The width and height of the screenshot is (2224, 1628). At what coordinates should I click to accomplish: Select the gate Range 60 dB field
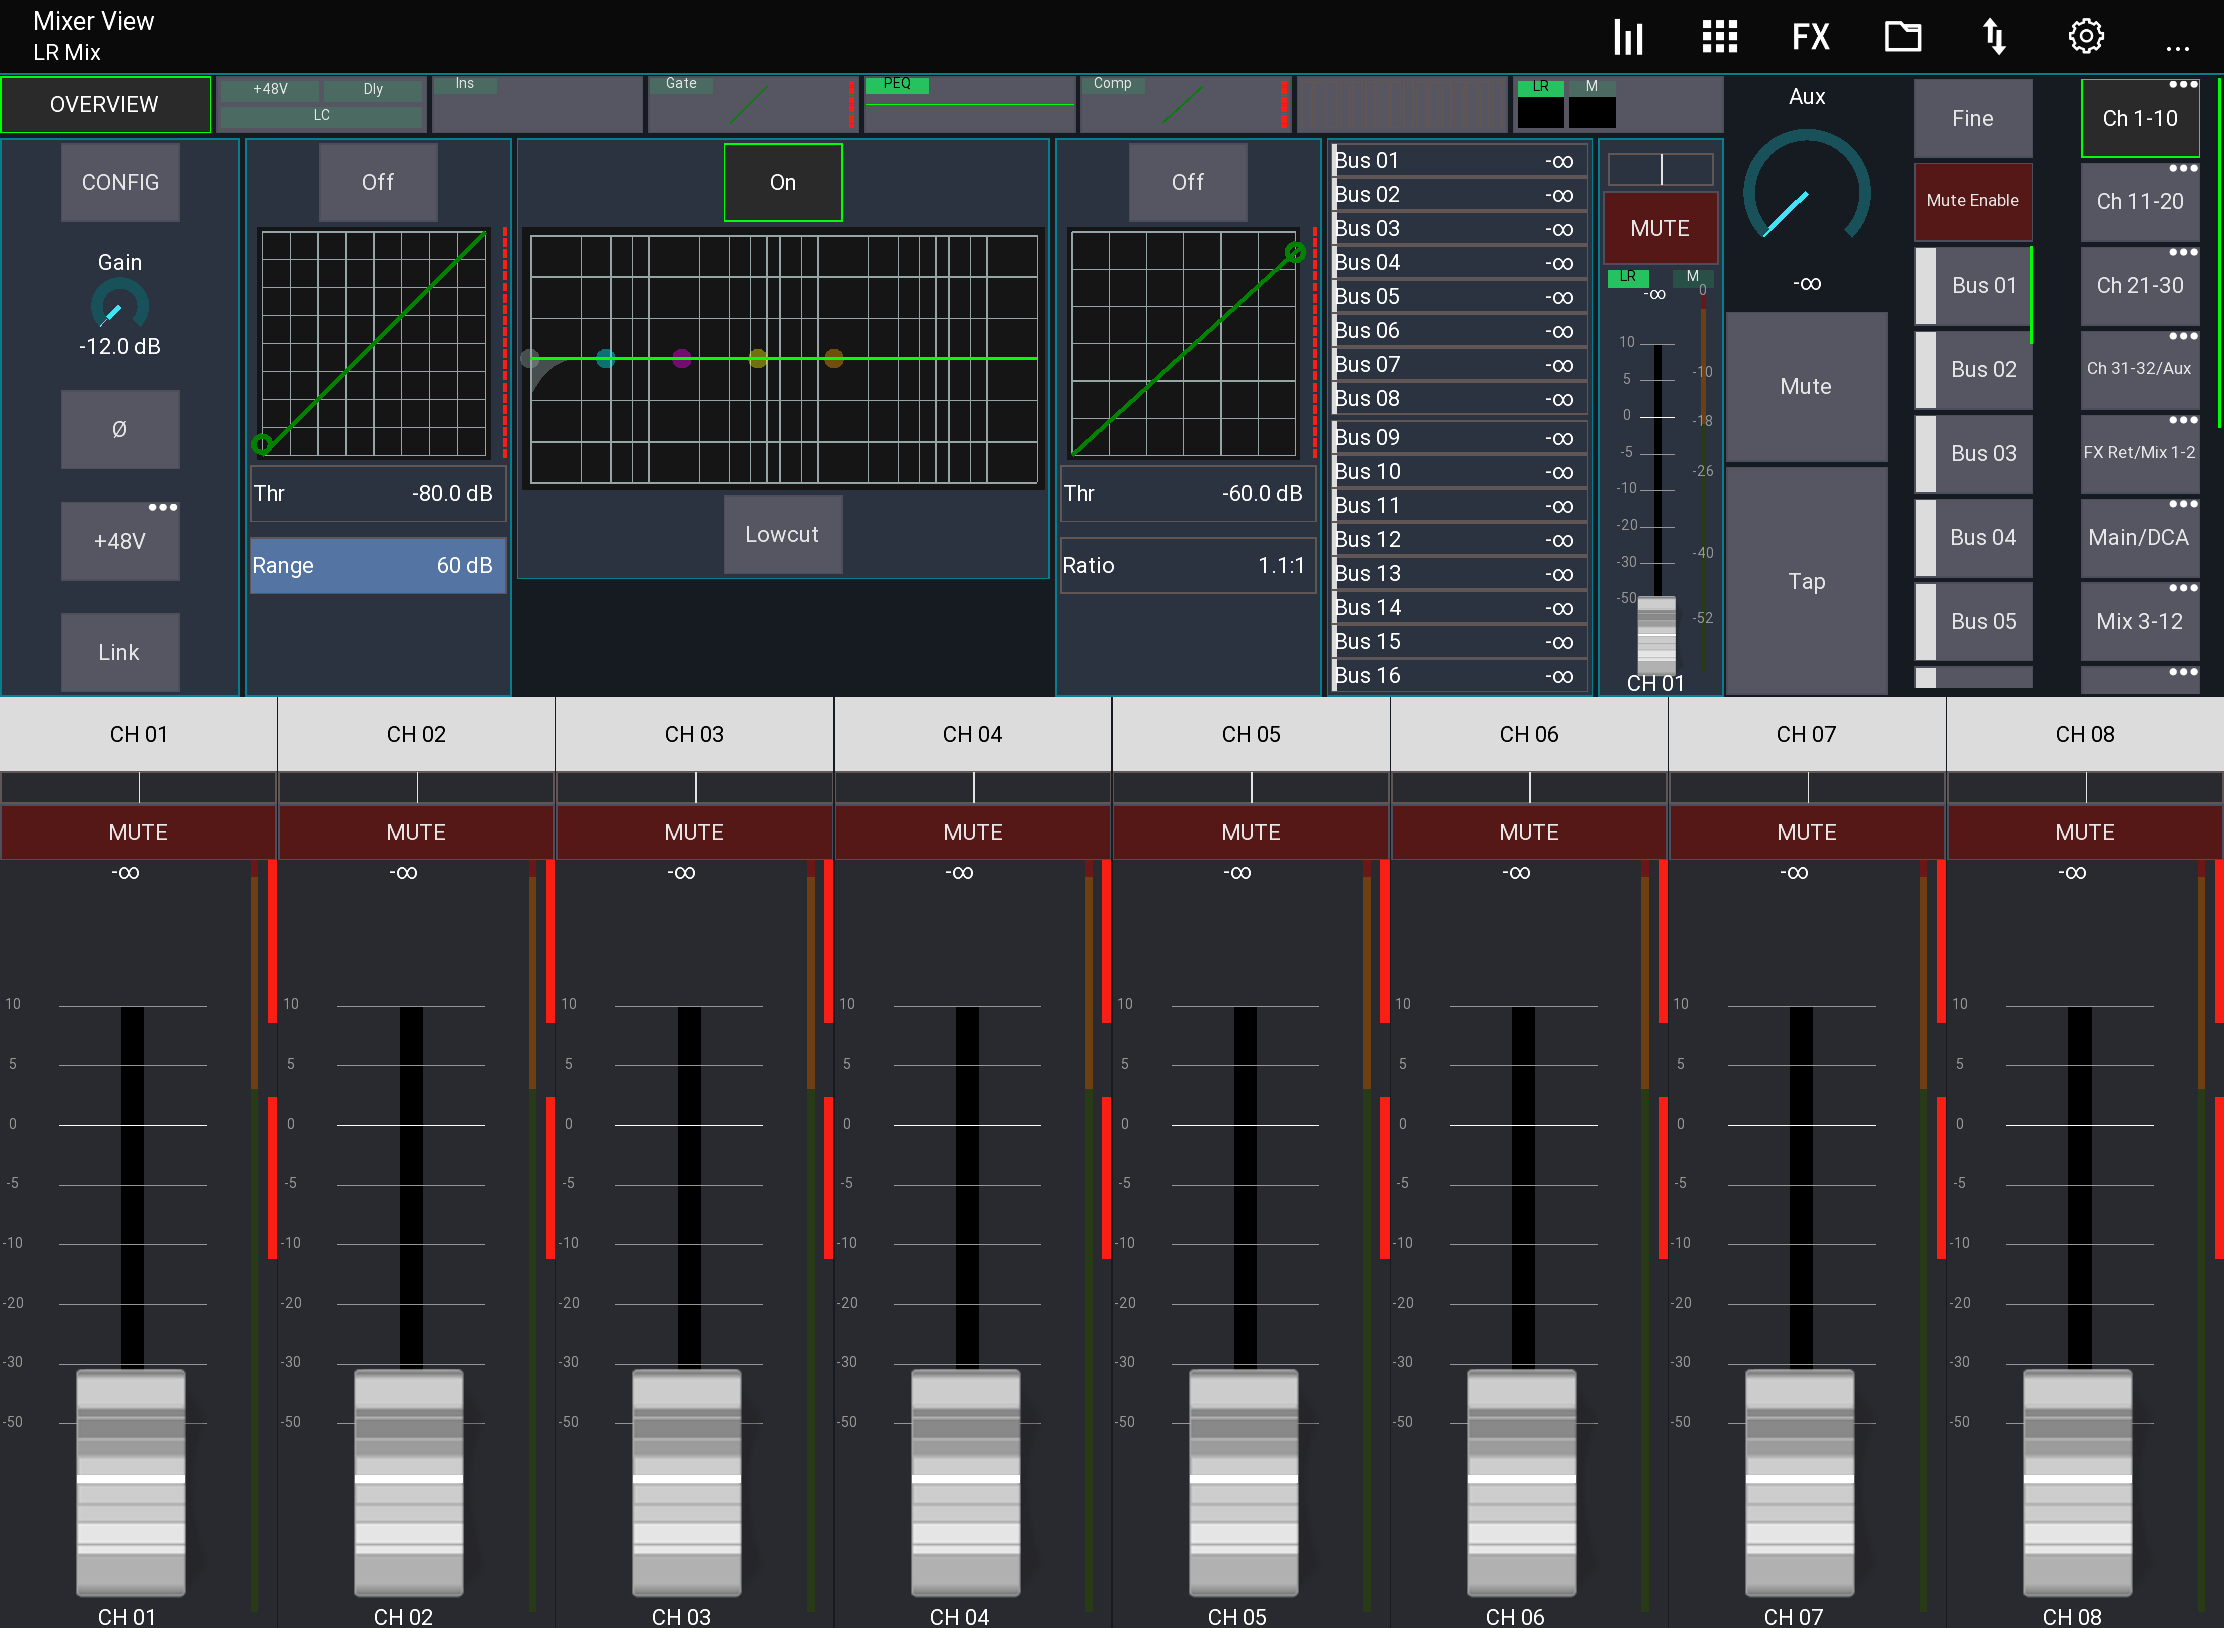click(377, 566)
